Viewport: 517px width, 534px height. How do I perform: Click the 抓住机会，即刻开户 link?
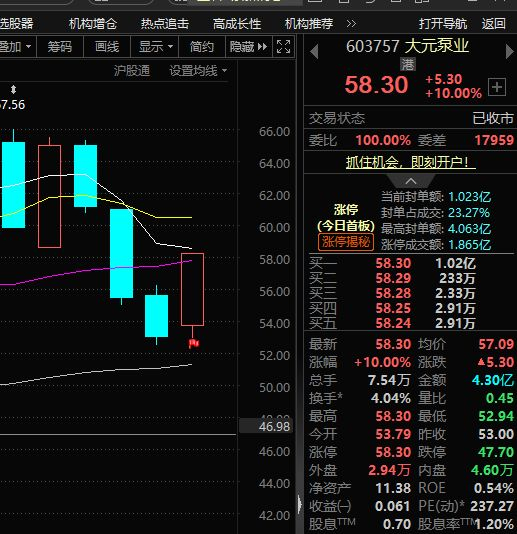[411, 162]
